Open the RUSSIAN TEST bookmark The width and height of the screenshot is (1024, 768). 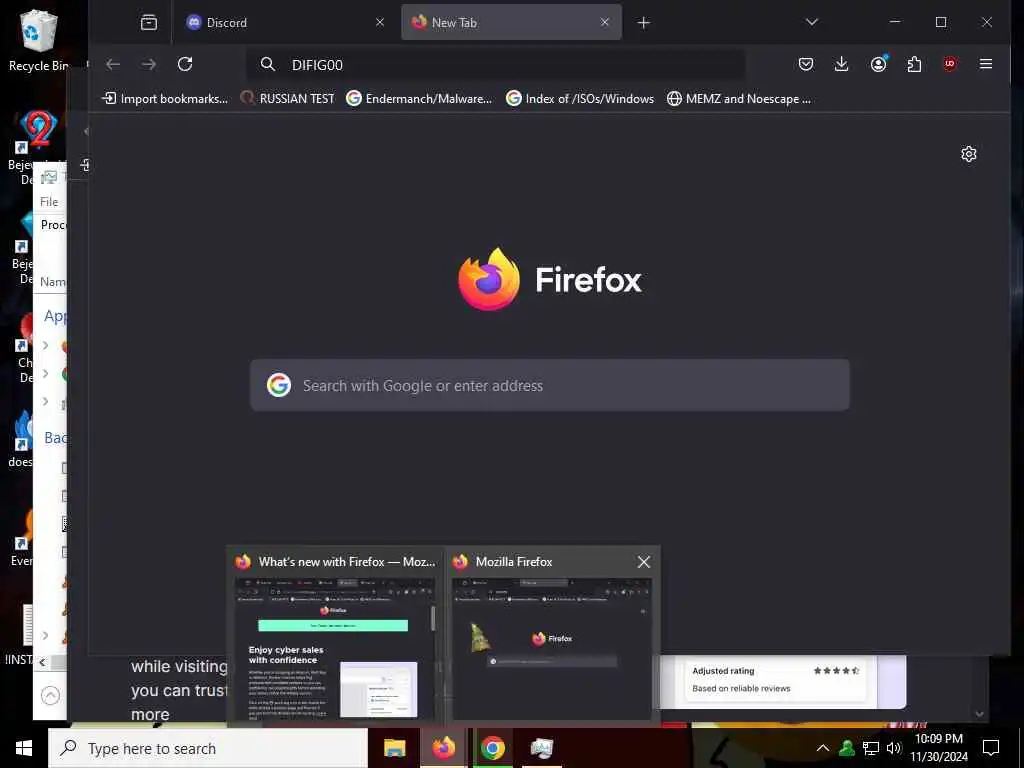point(287,99)
